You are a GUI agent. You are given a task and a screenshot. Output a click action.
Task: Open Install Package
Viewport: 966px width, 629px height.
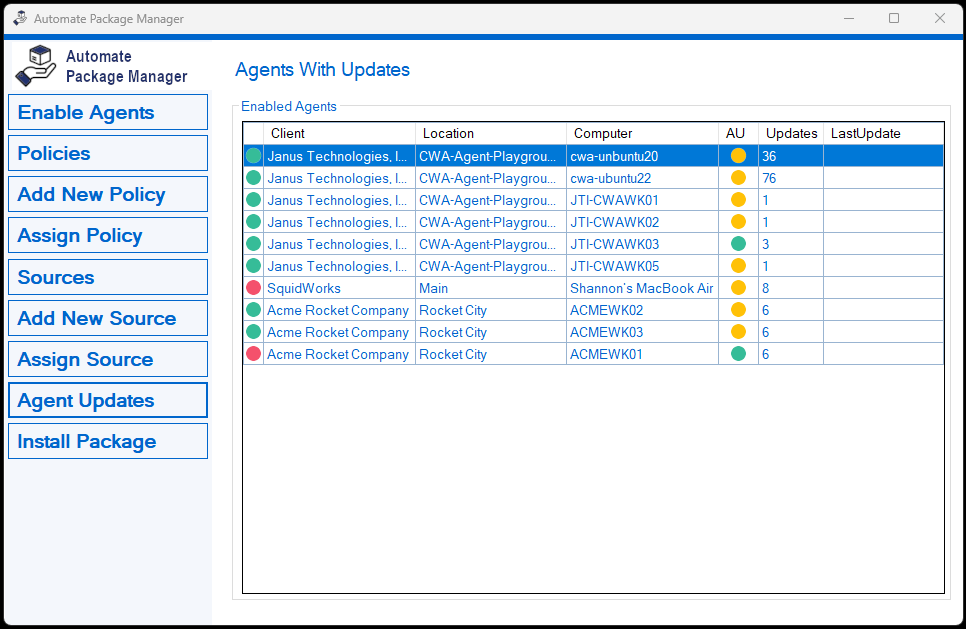coord(108,441)
